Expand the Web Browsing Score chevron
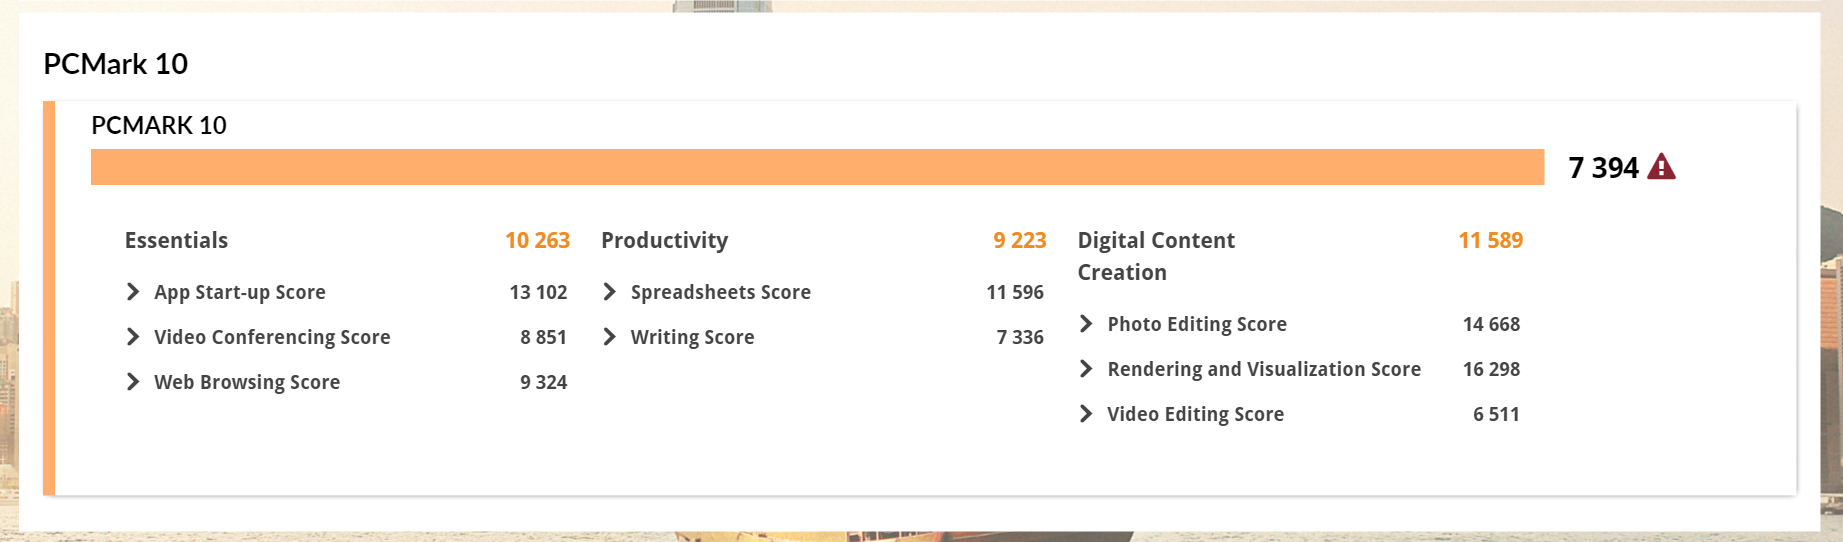The height and width of the screenshot is (542, 1843). (x=133, y=381)
